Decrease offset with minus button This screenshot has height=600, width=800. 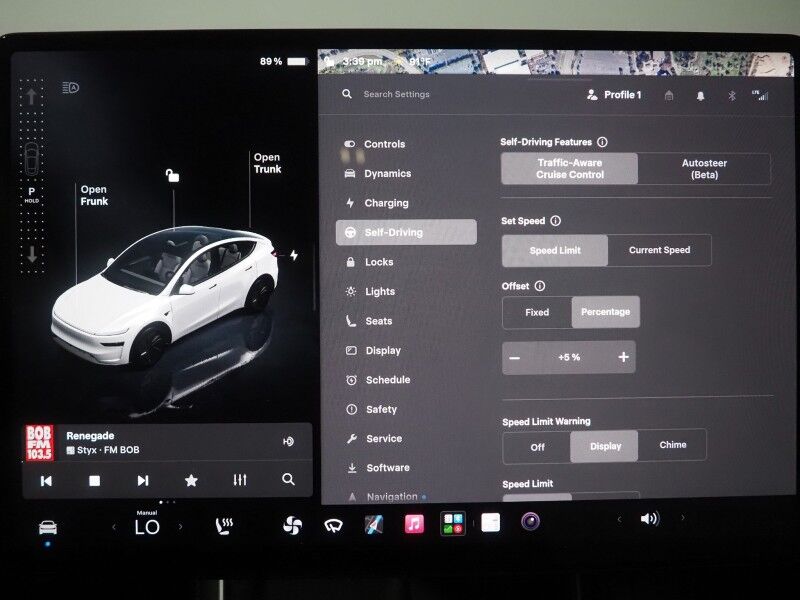pos(515,358)
